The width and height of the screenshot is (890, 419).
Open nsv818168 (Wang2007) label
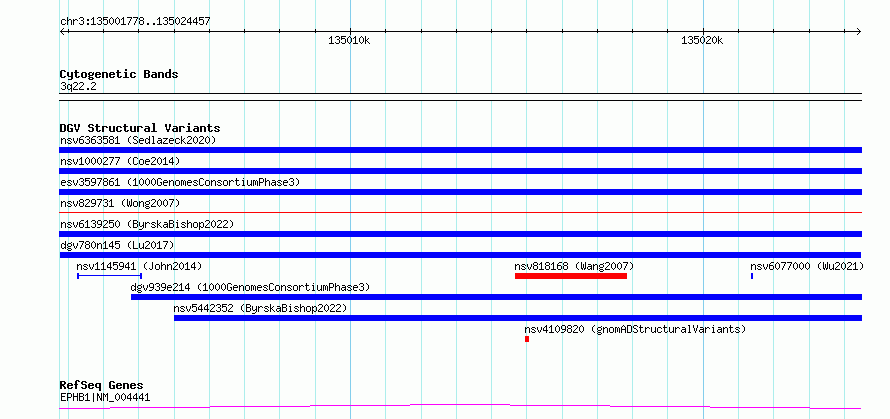tap(574, 266)
